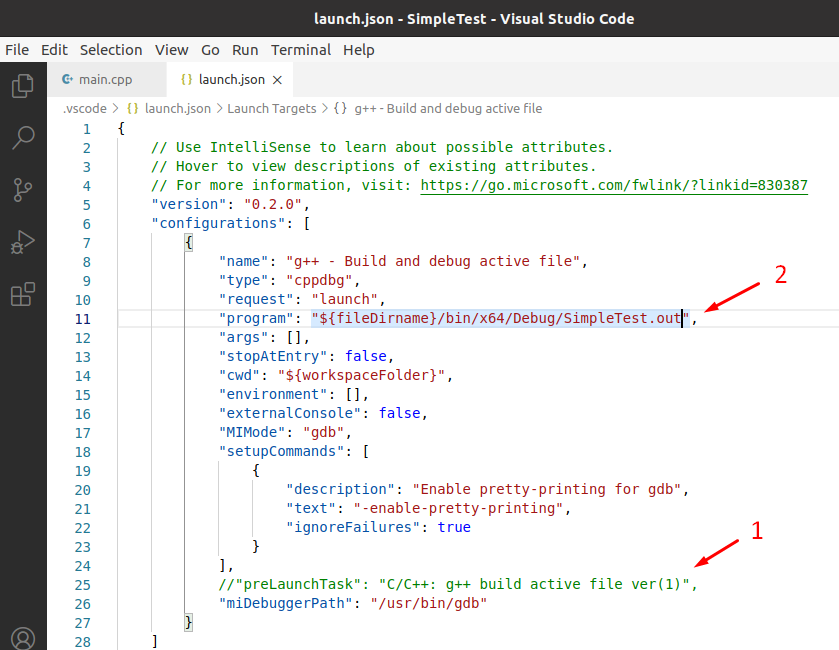Click the launch.json breadcrumb item

(x=178, y=109)
